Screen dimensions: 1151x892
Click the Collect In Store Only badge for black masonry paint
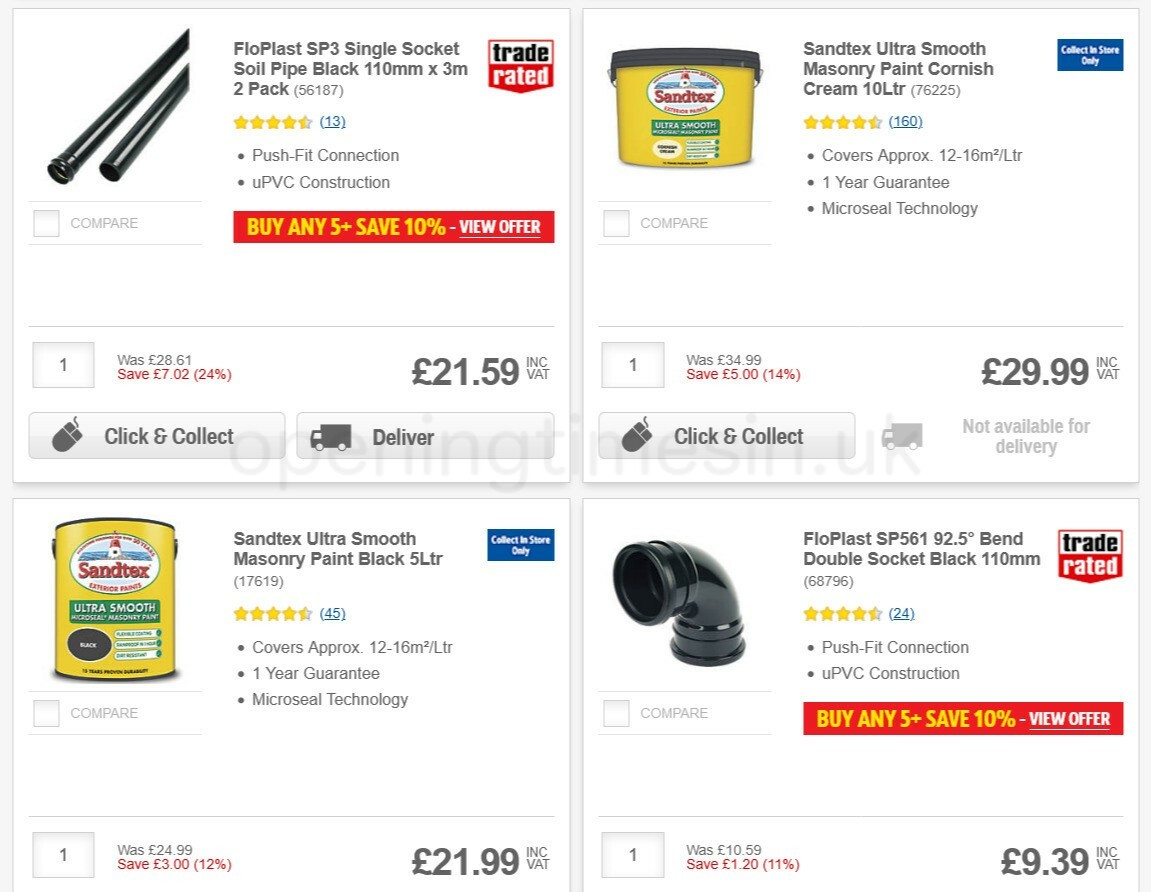click(x=520, y=545)
